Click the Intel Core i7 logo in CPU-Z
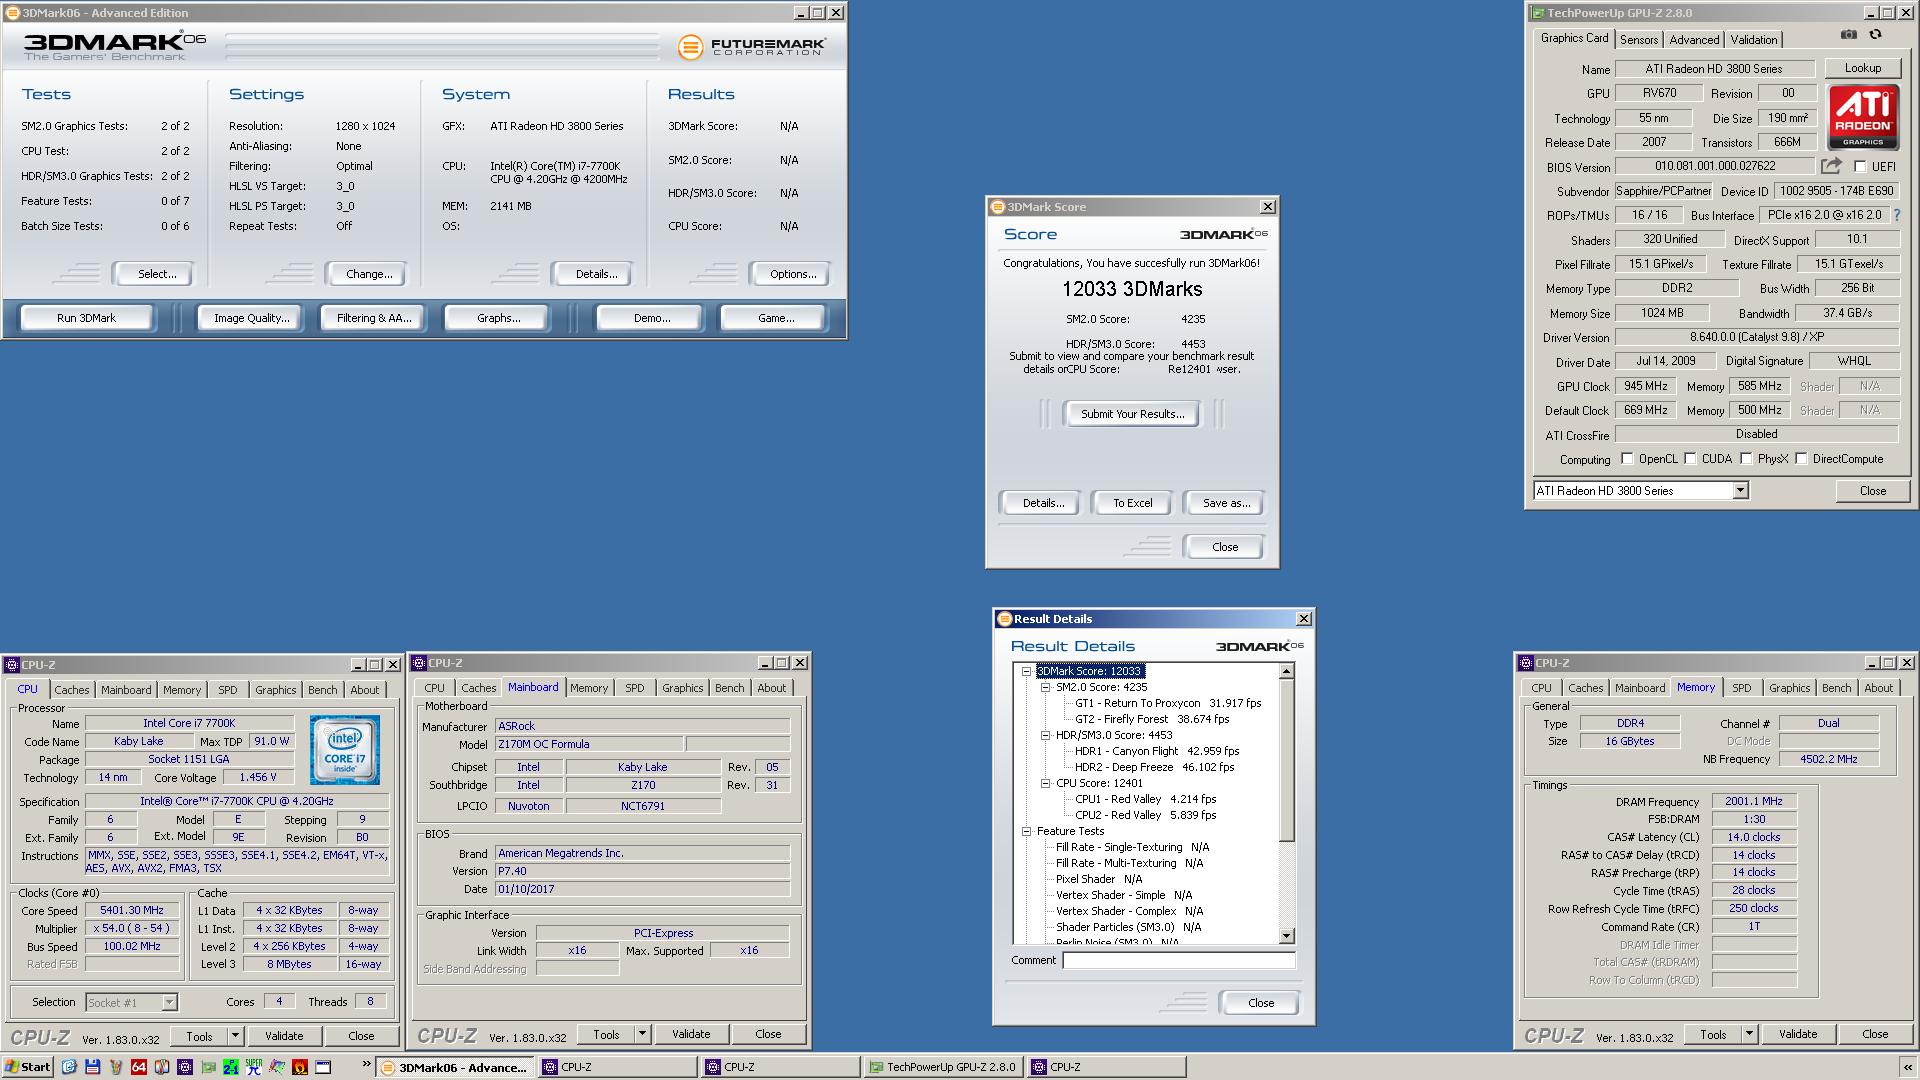Image resolution: width=1920 pixels, height=1080 pixels. 344,749
